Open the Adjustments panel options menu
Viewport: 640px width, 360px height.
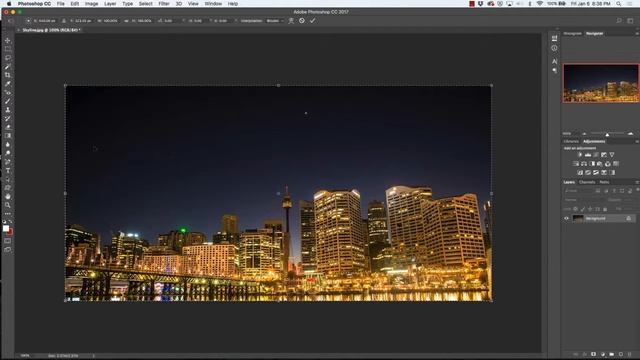(x=637, y=142)
